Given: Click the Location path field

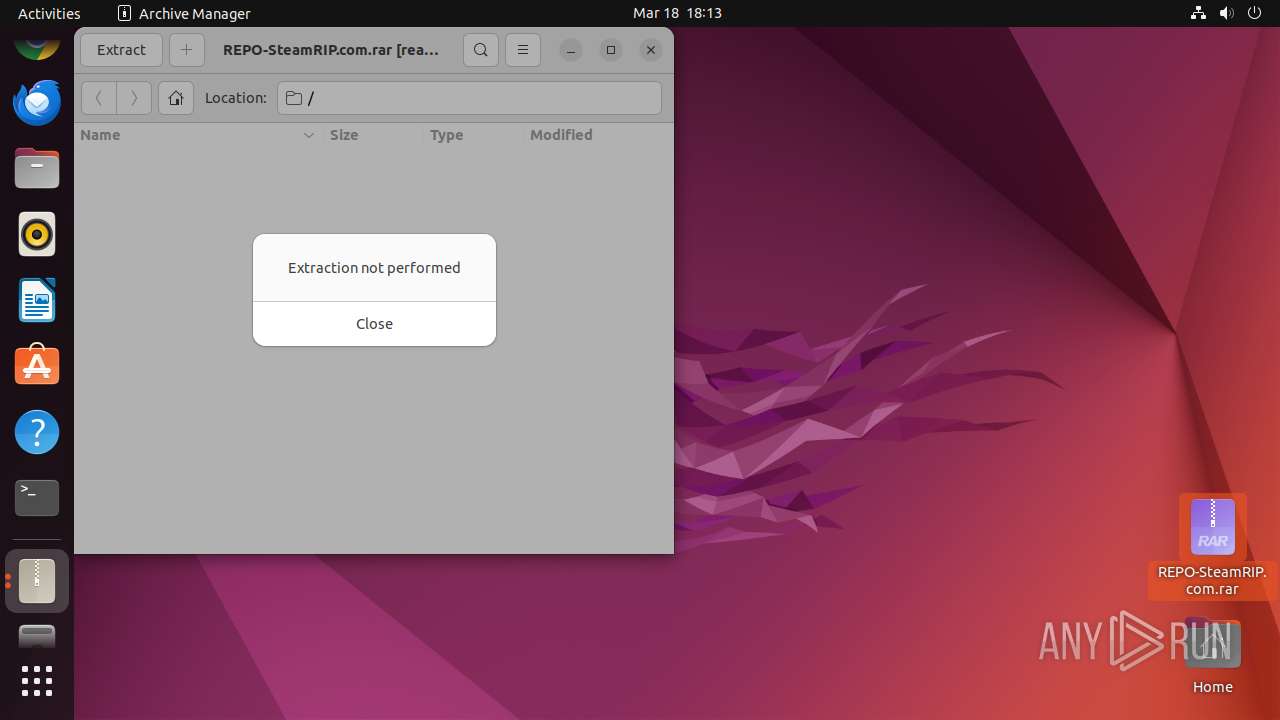Looking at the screenshot, I should click(x=469, y=98).
